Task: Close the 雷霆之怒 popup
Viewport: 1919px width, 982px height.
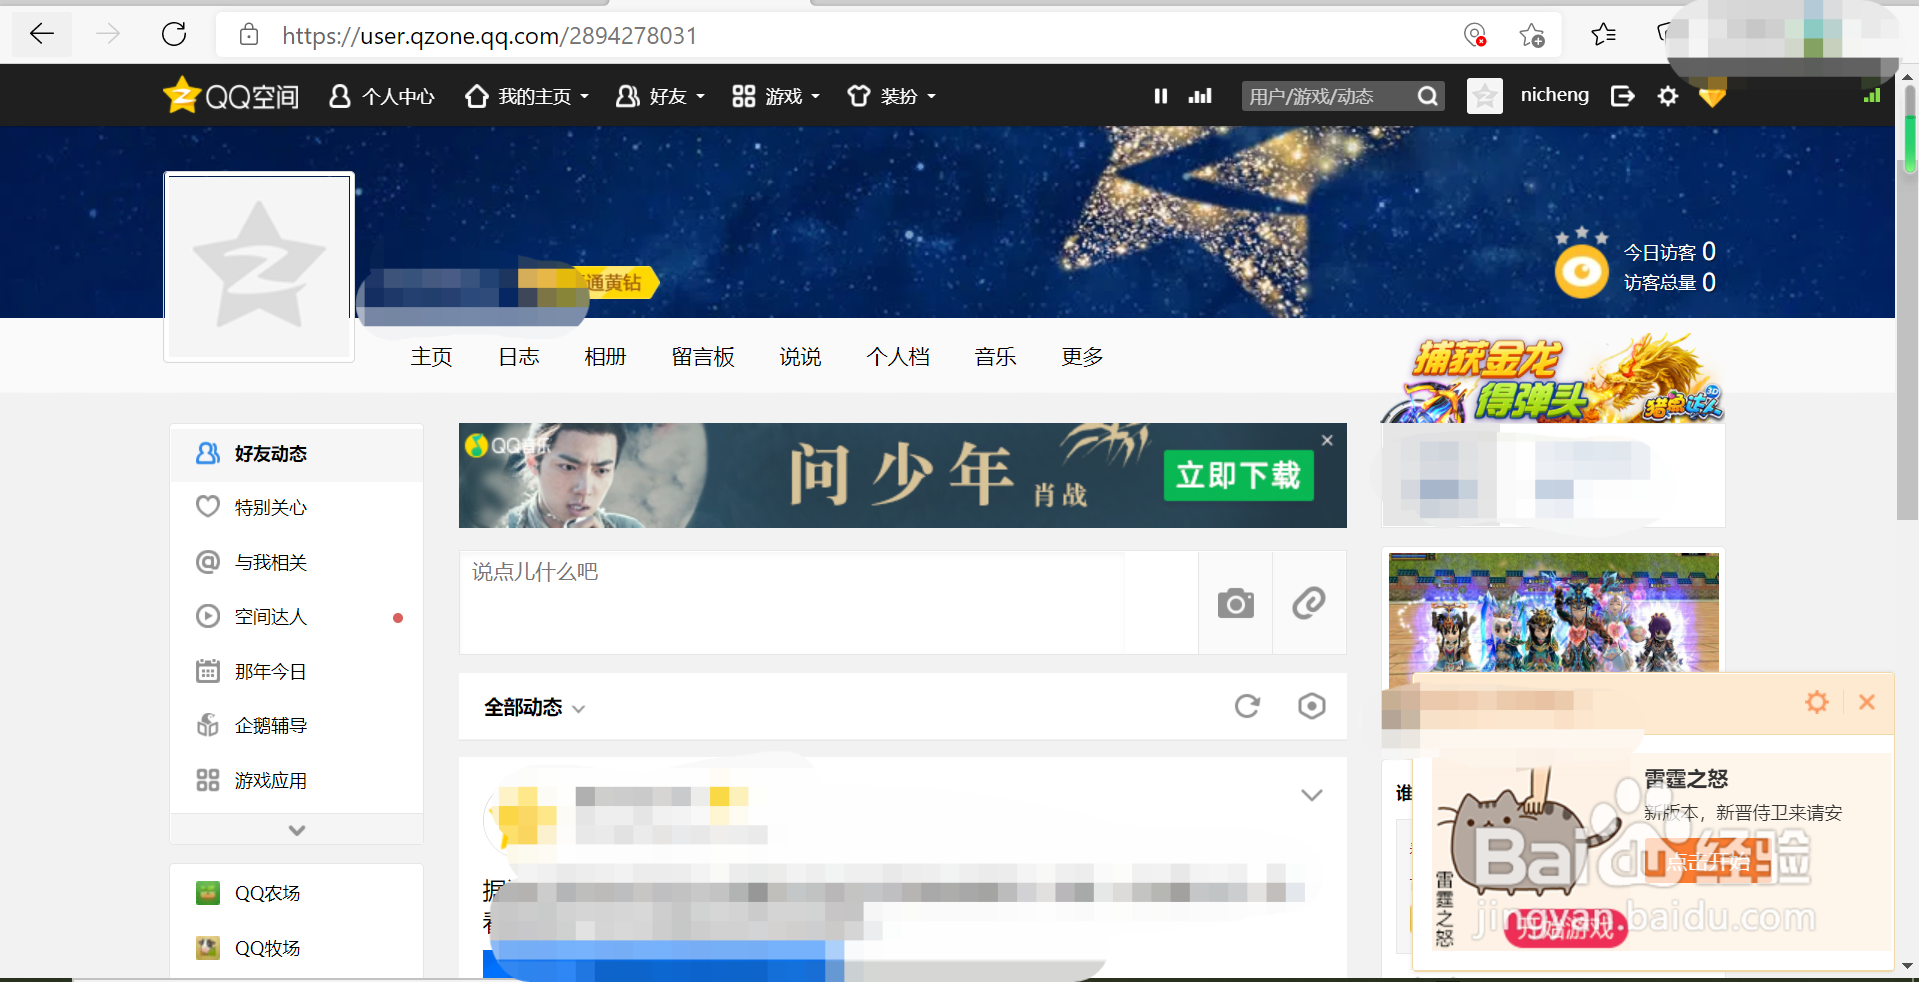Action: click(1866, 702)
